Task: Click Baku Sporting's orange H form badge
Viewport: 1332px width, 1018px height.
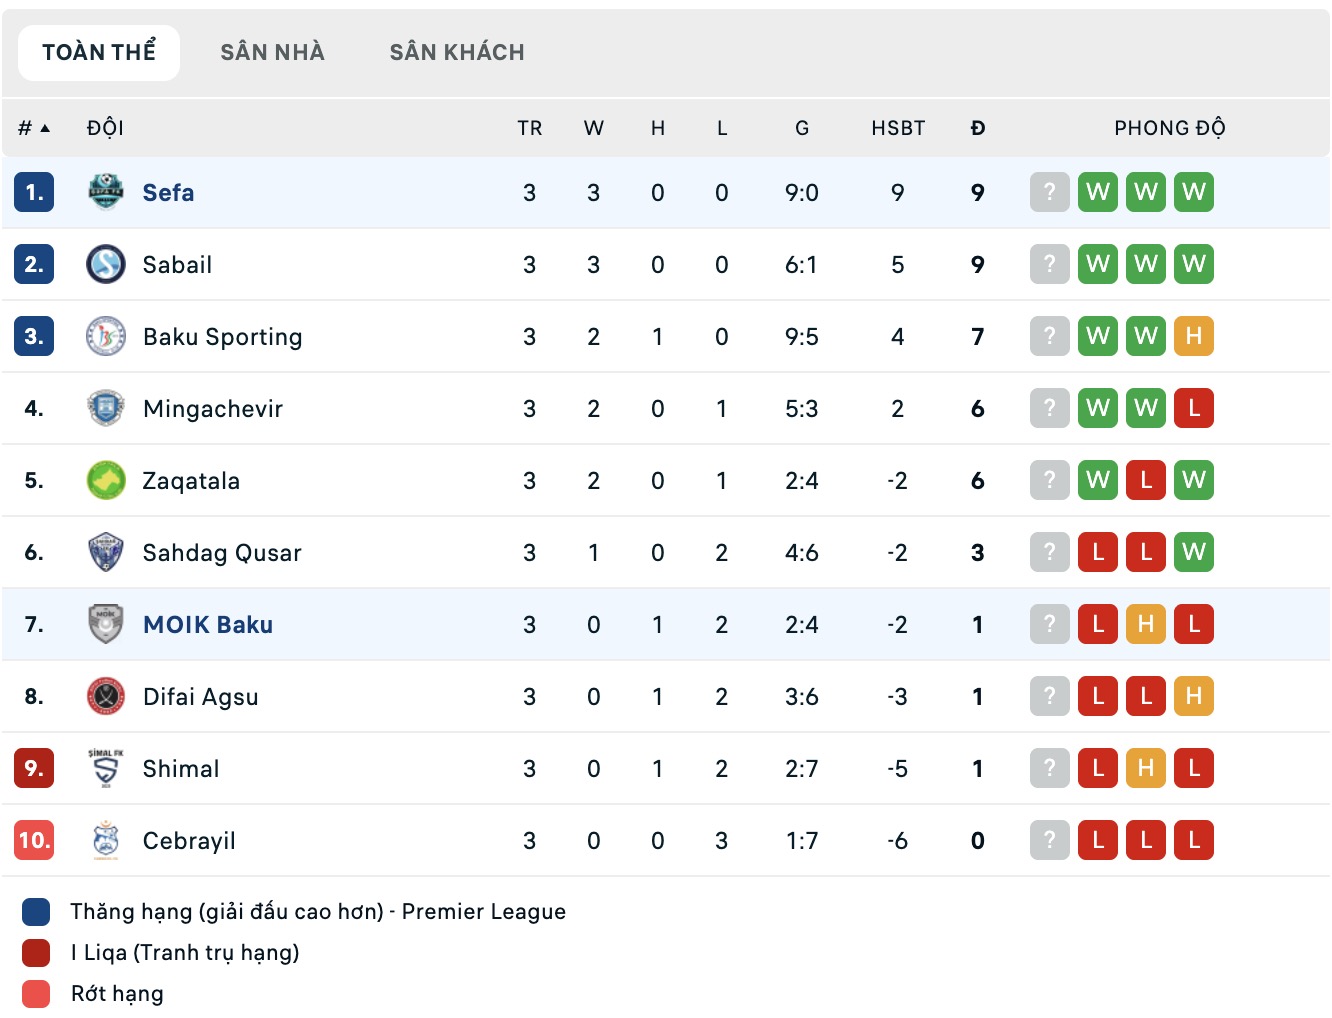Action: pos(1193,336)
